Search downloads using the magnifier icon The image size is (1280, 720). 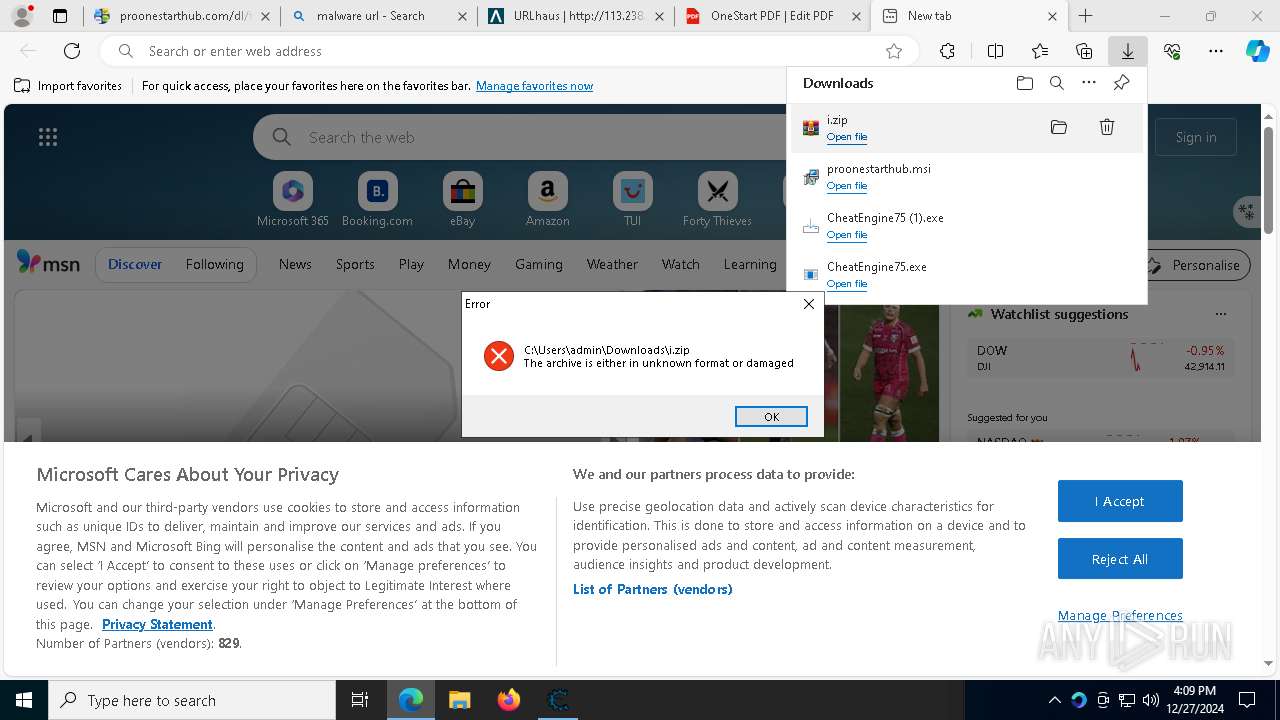click(x=1057, y=83)
